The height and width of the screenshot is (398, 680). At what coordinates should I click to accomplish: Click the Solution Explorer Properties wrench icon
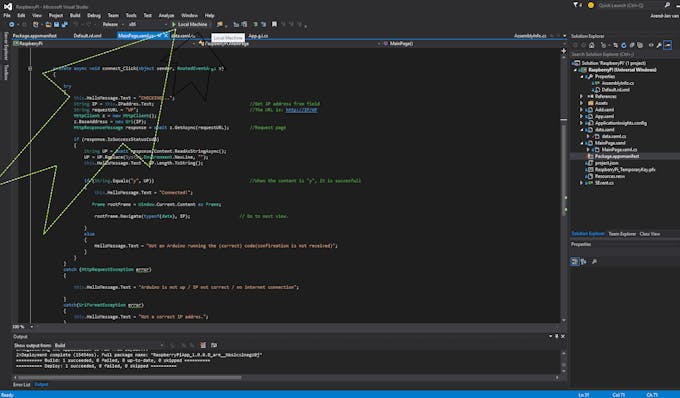click(x=659, y=45)
